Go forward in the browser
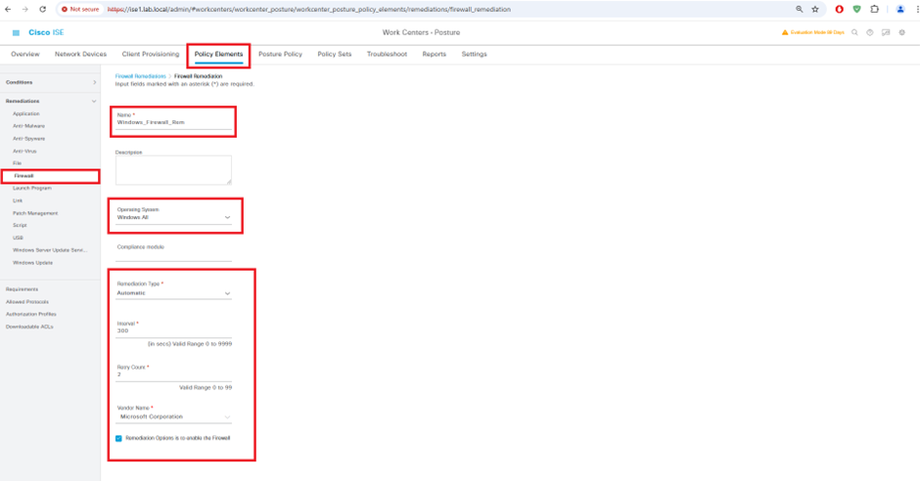920x481 pixels. coord(25,9)
